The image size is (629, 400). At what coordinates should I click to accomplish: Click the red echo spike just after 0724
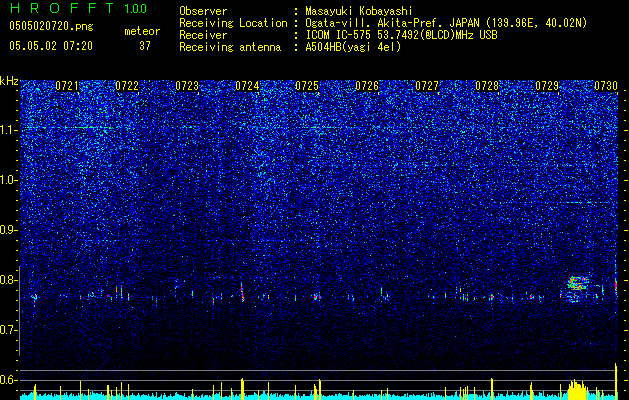tap(242, 293)
